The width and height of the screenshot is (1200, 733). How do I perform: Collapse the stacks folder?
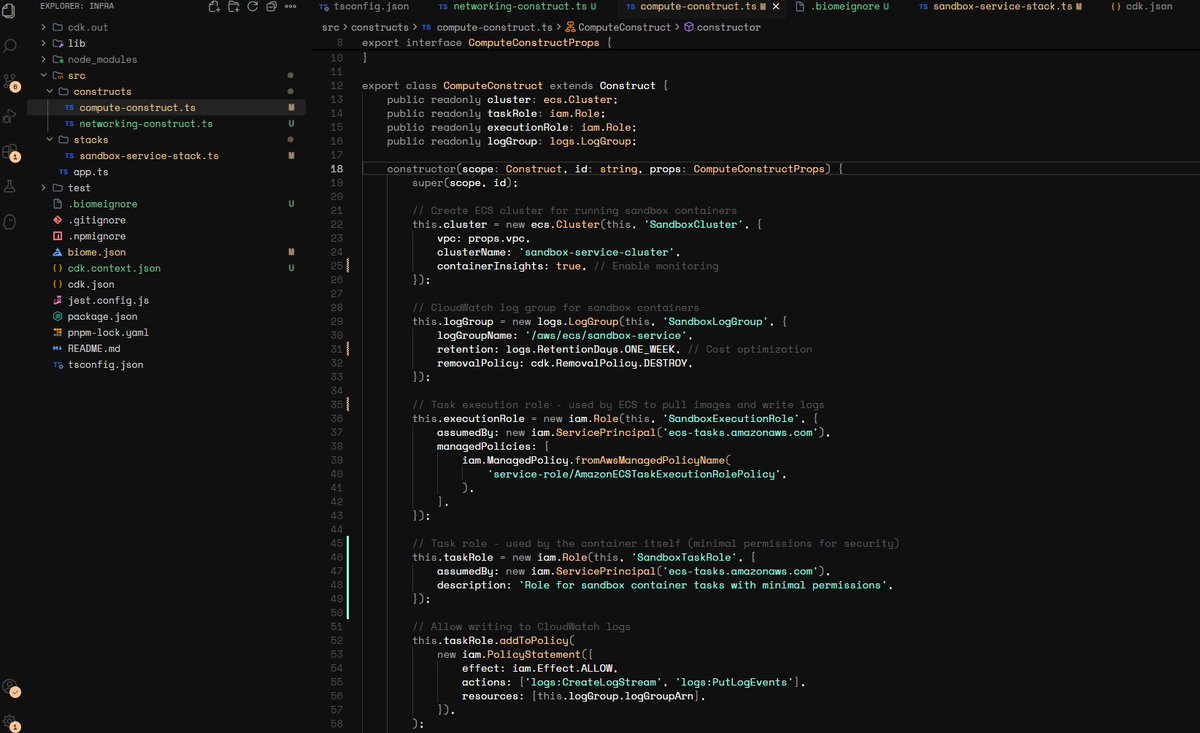pos(166,140)
